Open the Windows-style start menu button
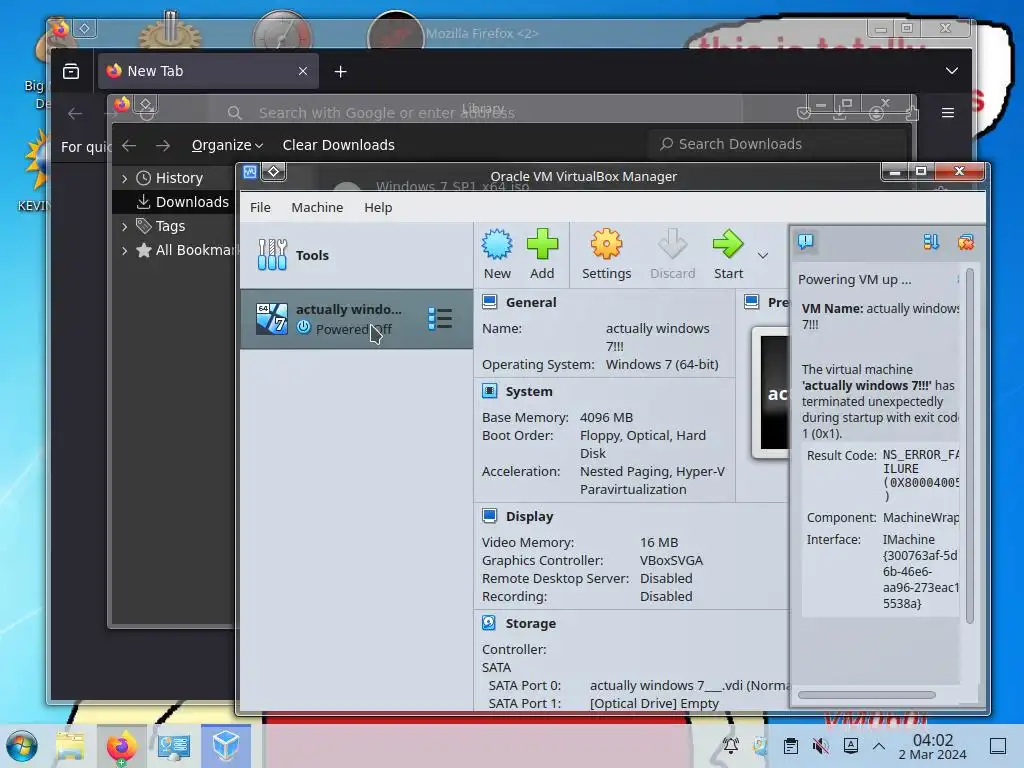The width and height of the screenshot is (1024, 768). pyautogui.click(x=21, y=746)
